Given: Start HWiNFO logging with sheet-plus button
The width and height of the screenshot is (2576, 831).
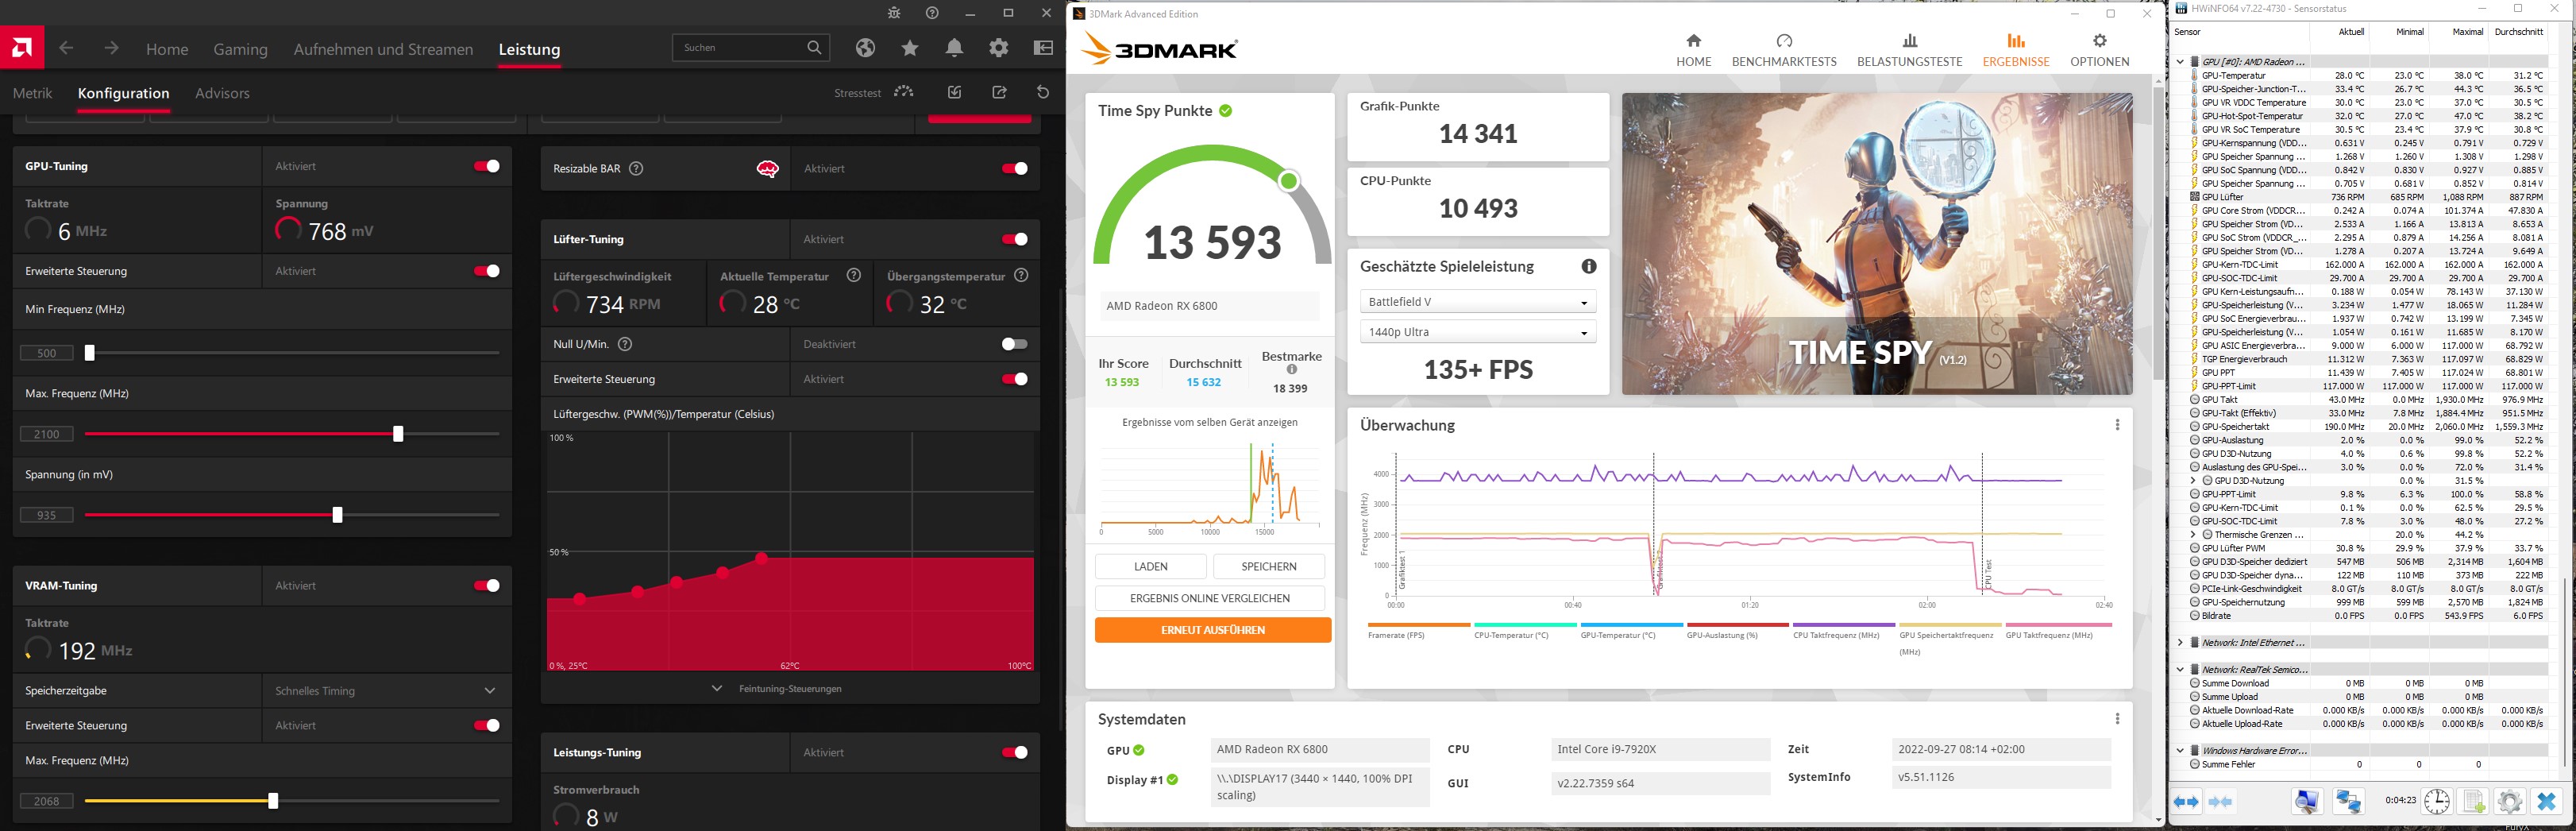Looking at the screenshot, I should point(2474,802).
